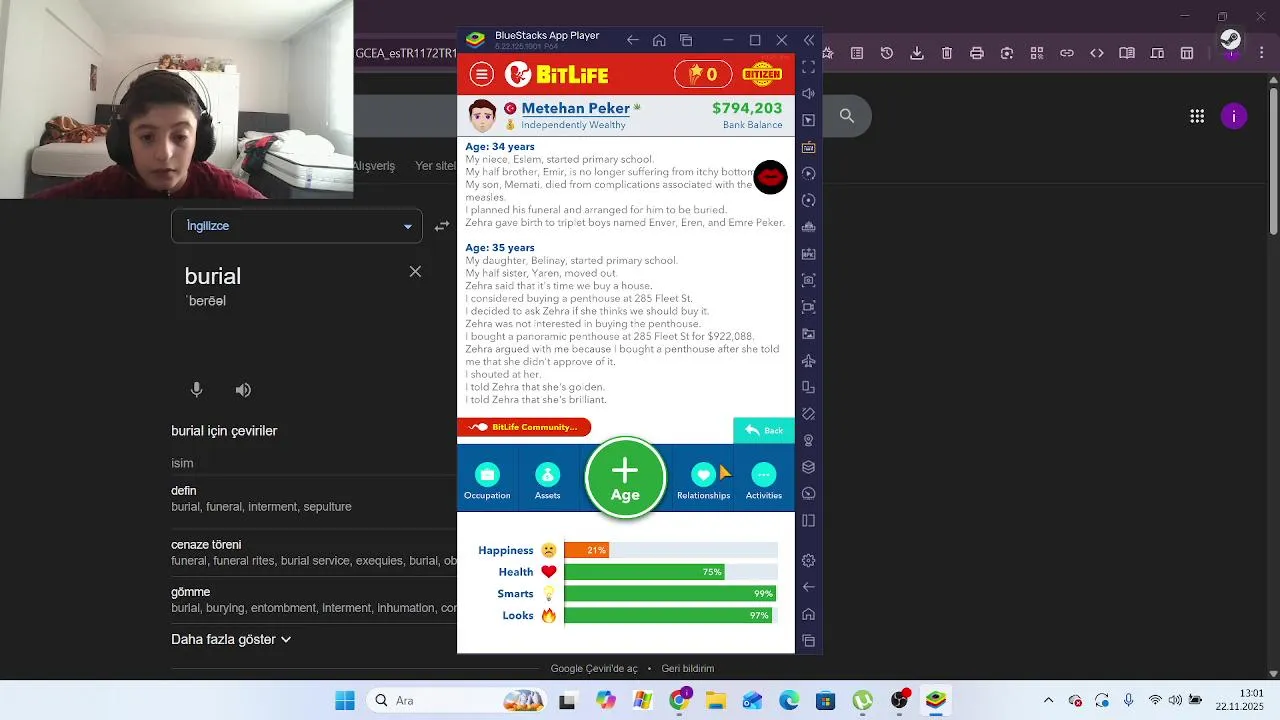Click the Android recent apps icon in sidebar
The width and height of the screenshot is (1280, 720).
tap(809, 641)
